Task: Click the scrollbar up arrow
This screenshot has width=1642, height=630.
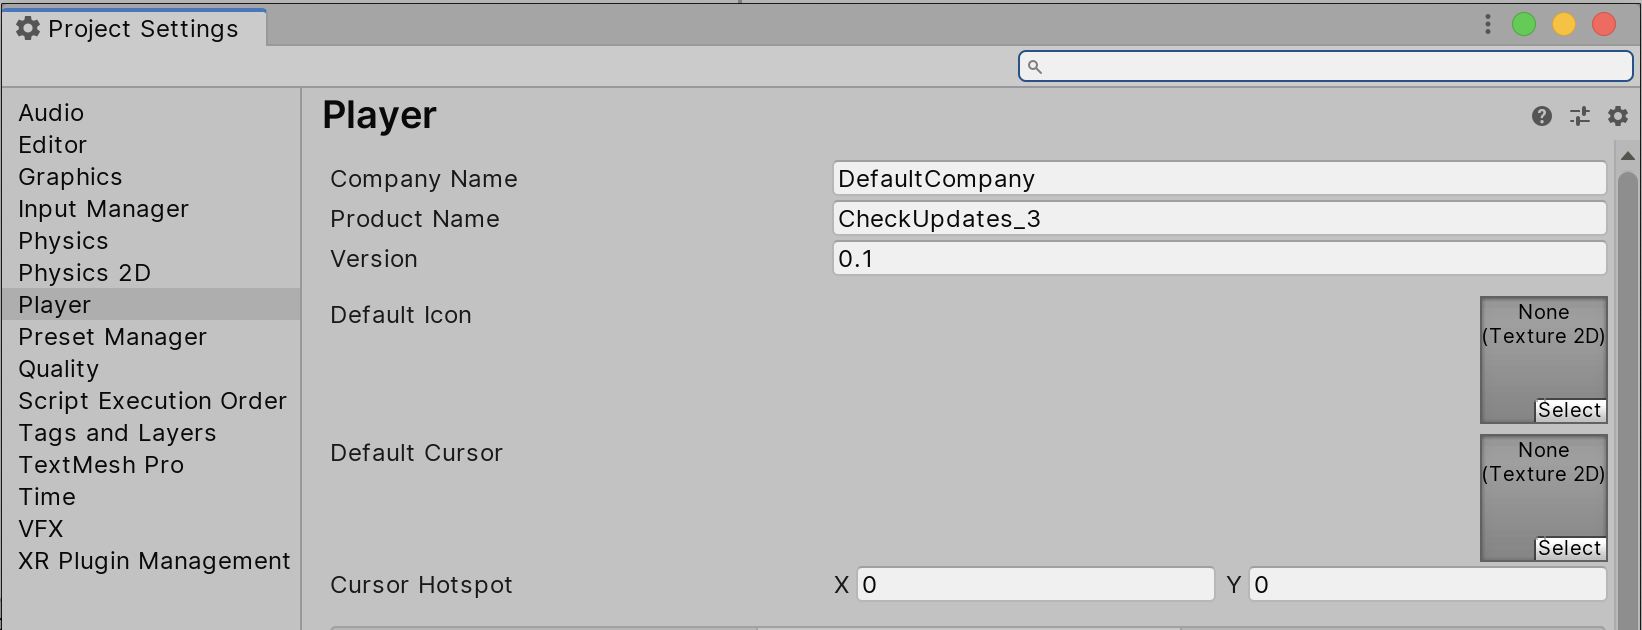Action: tap(1628, 156)
